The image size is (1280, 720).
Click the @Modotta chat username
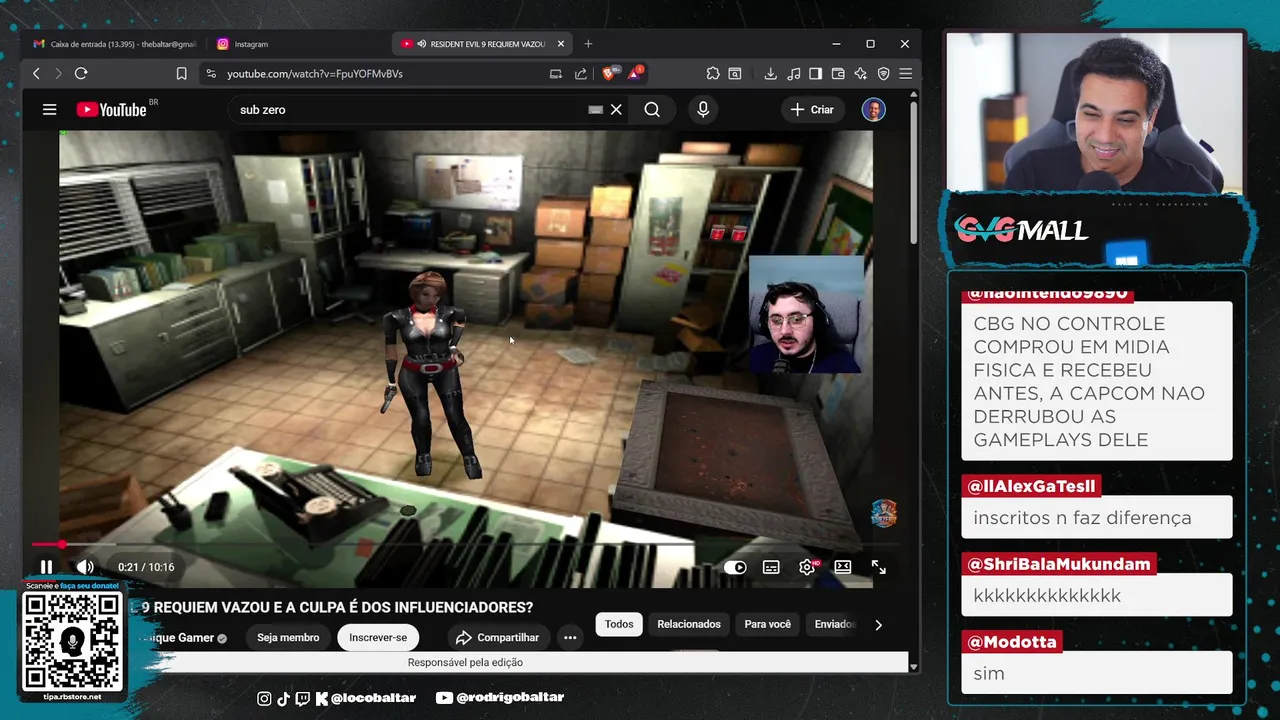click(x=1010, y=642)
